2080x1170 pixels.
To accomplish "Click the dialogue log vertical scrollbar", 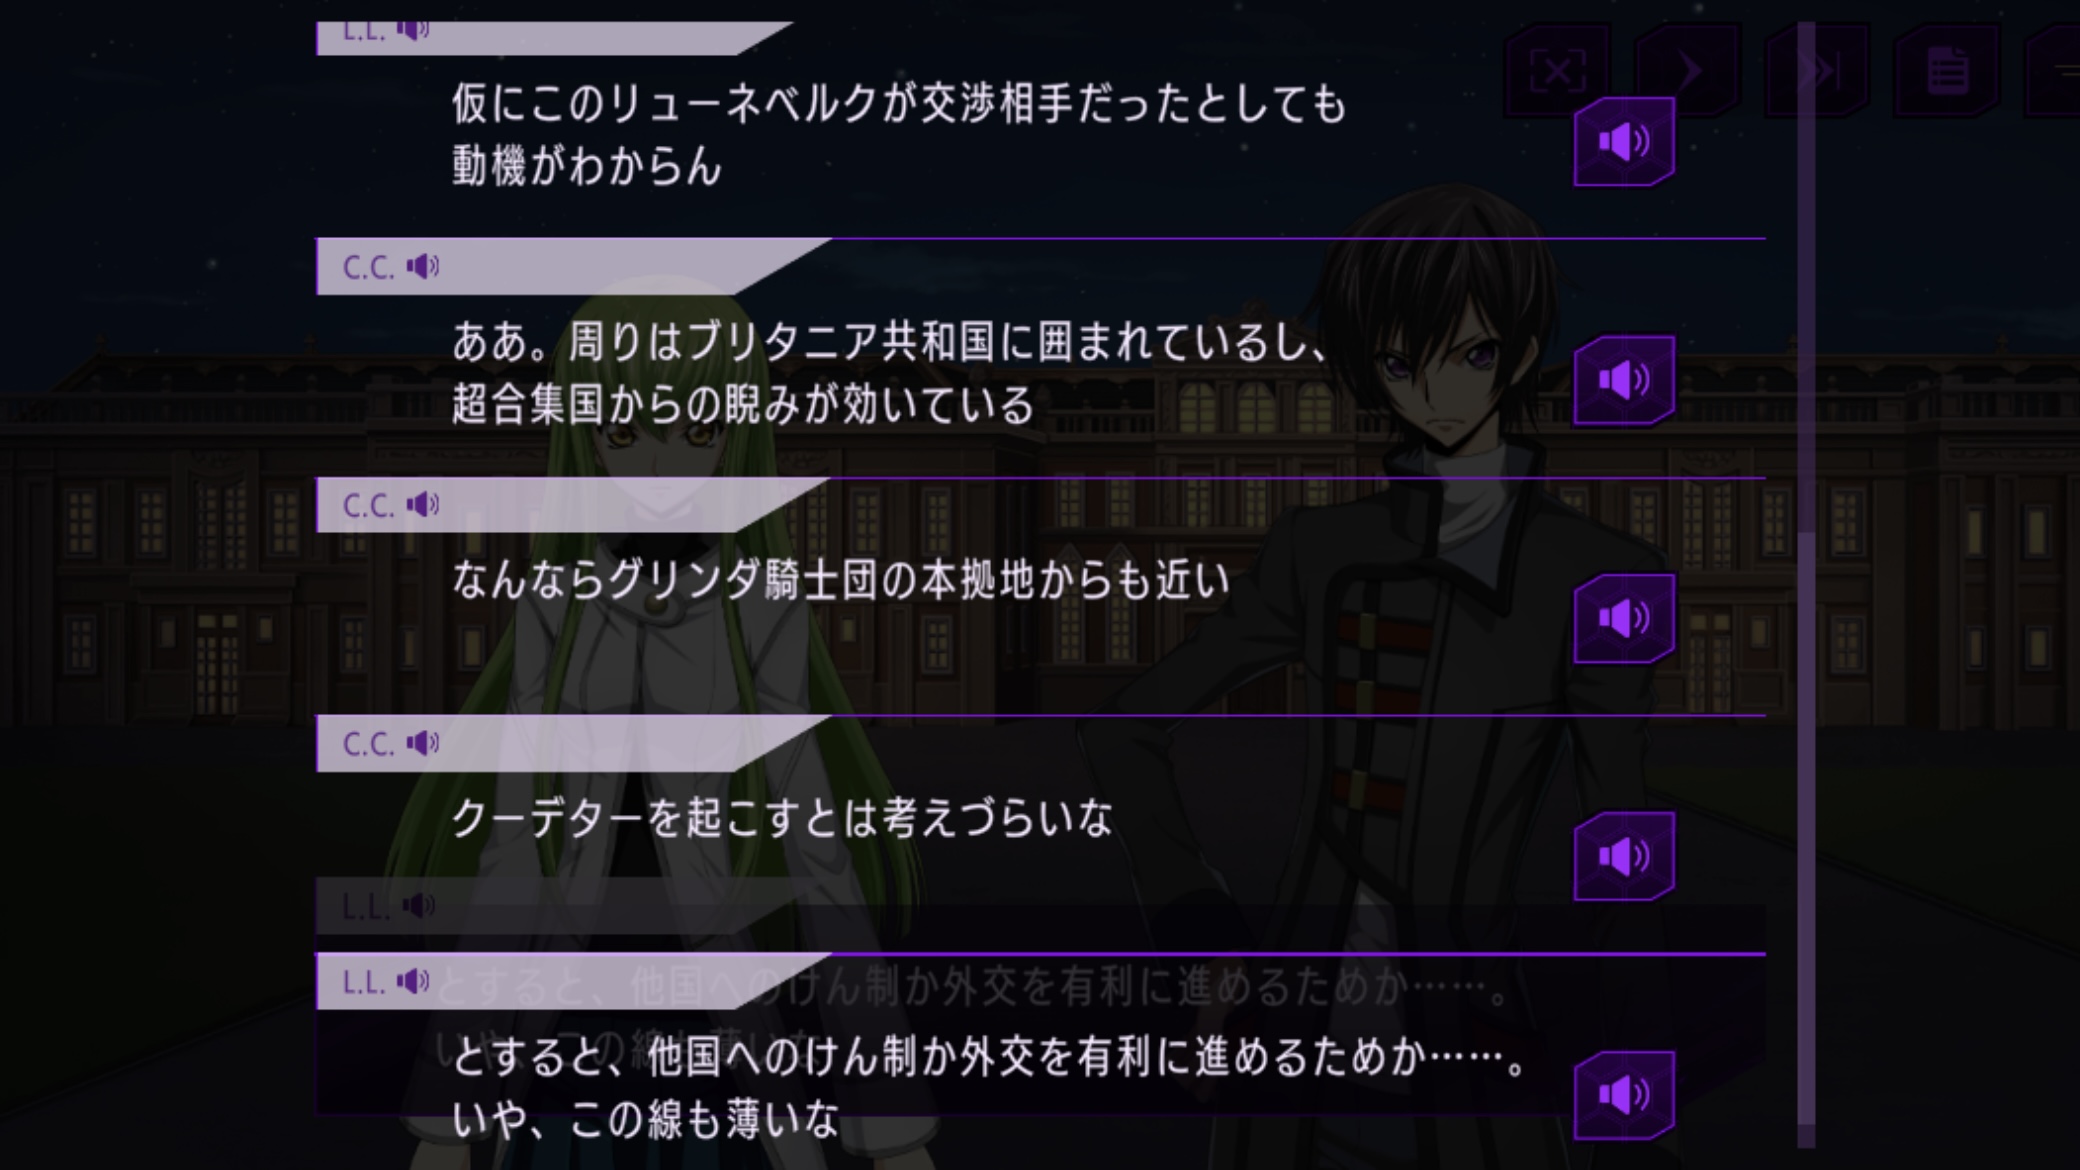I will [1806, 585].
